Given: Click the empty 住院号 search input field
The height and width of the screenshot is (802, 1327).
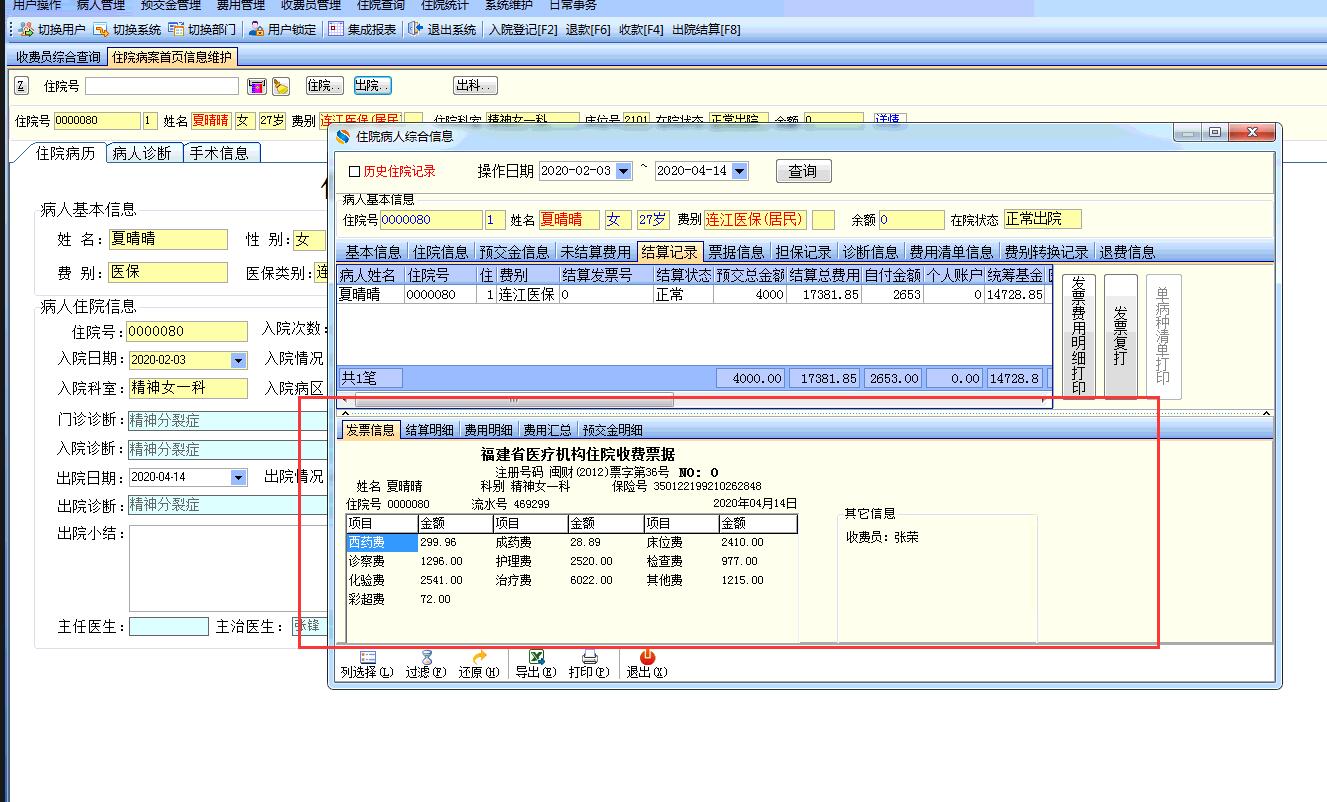Looking at the screenshot, I should tap(162, 86).
